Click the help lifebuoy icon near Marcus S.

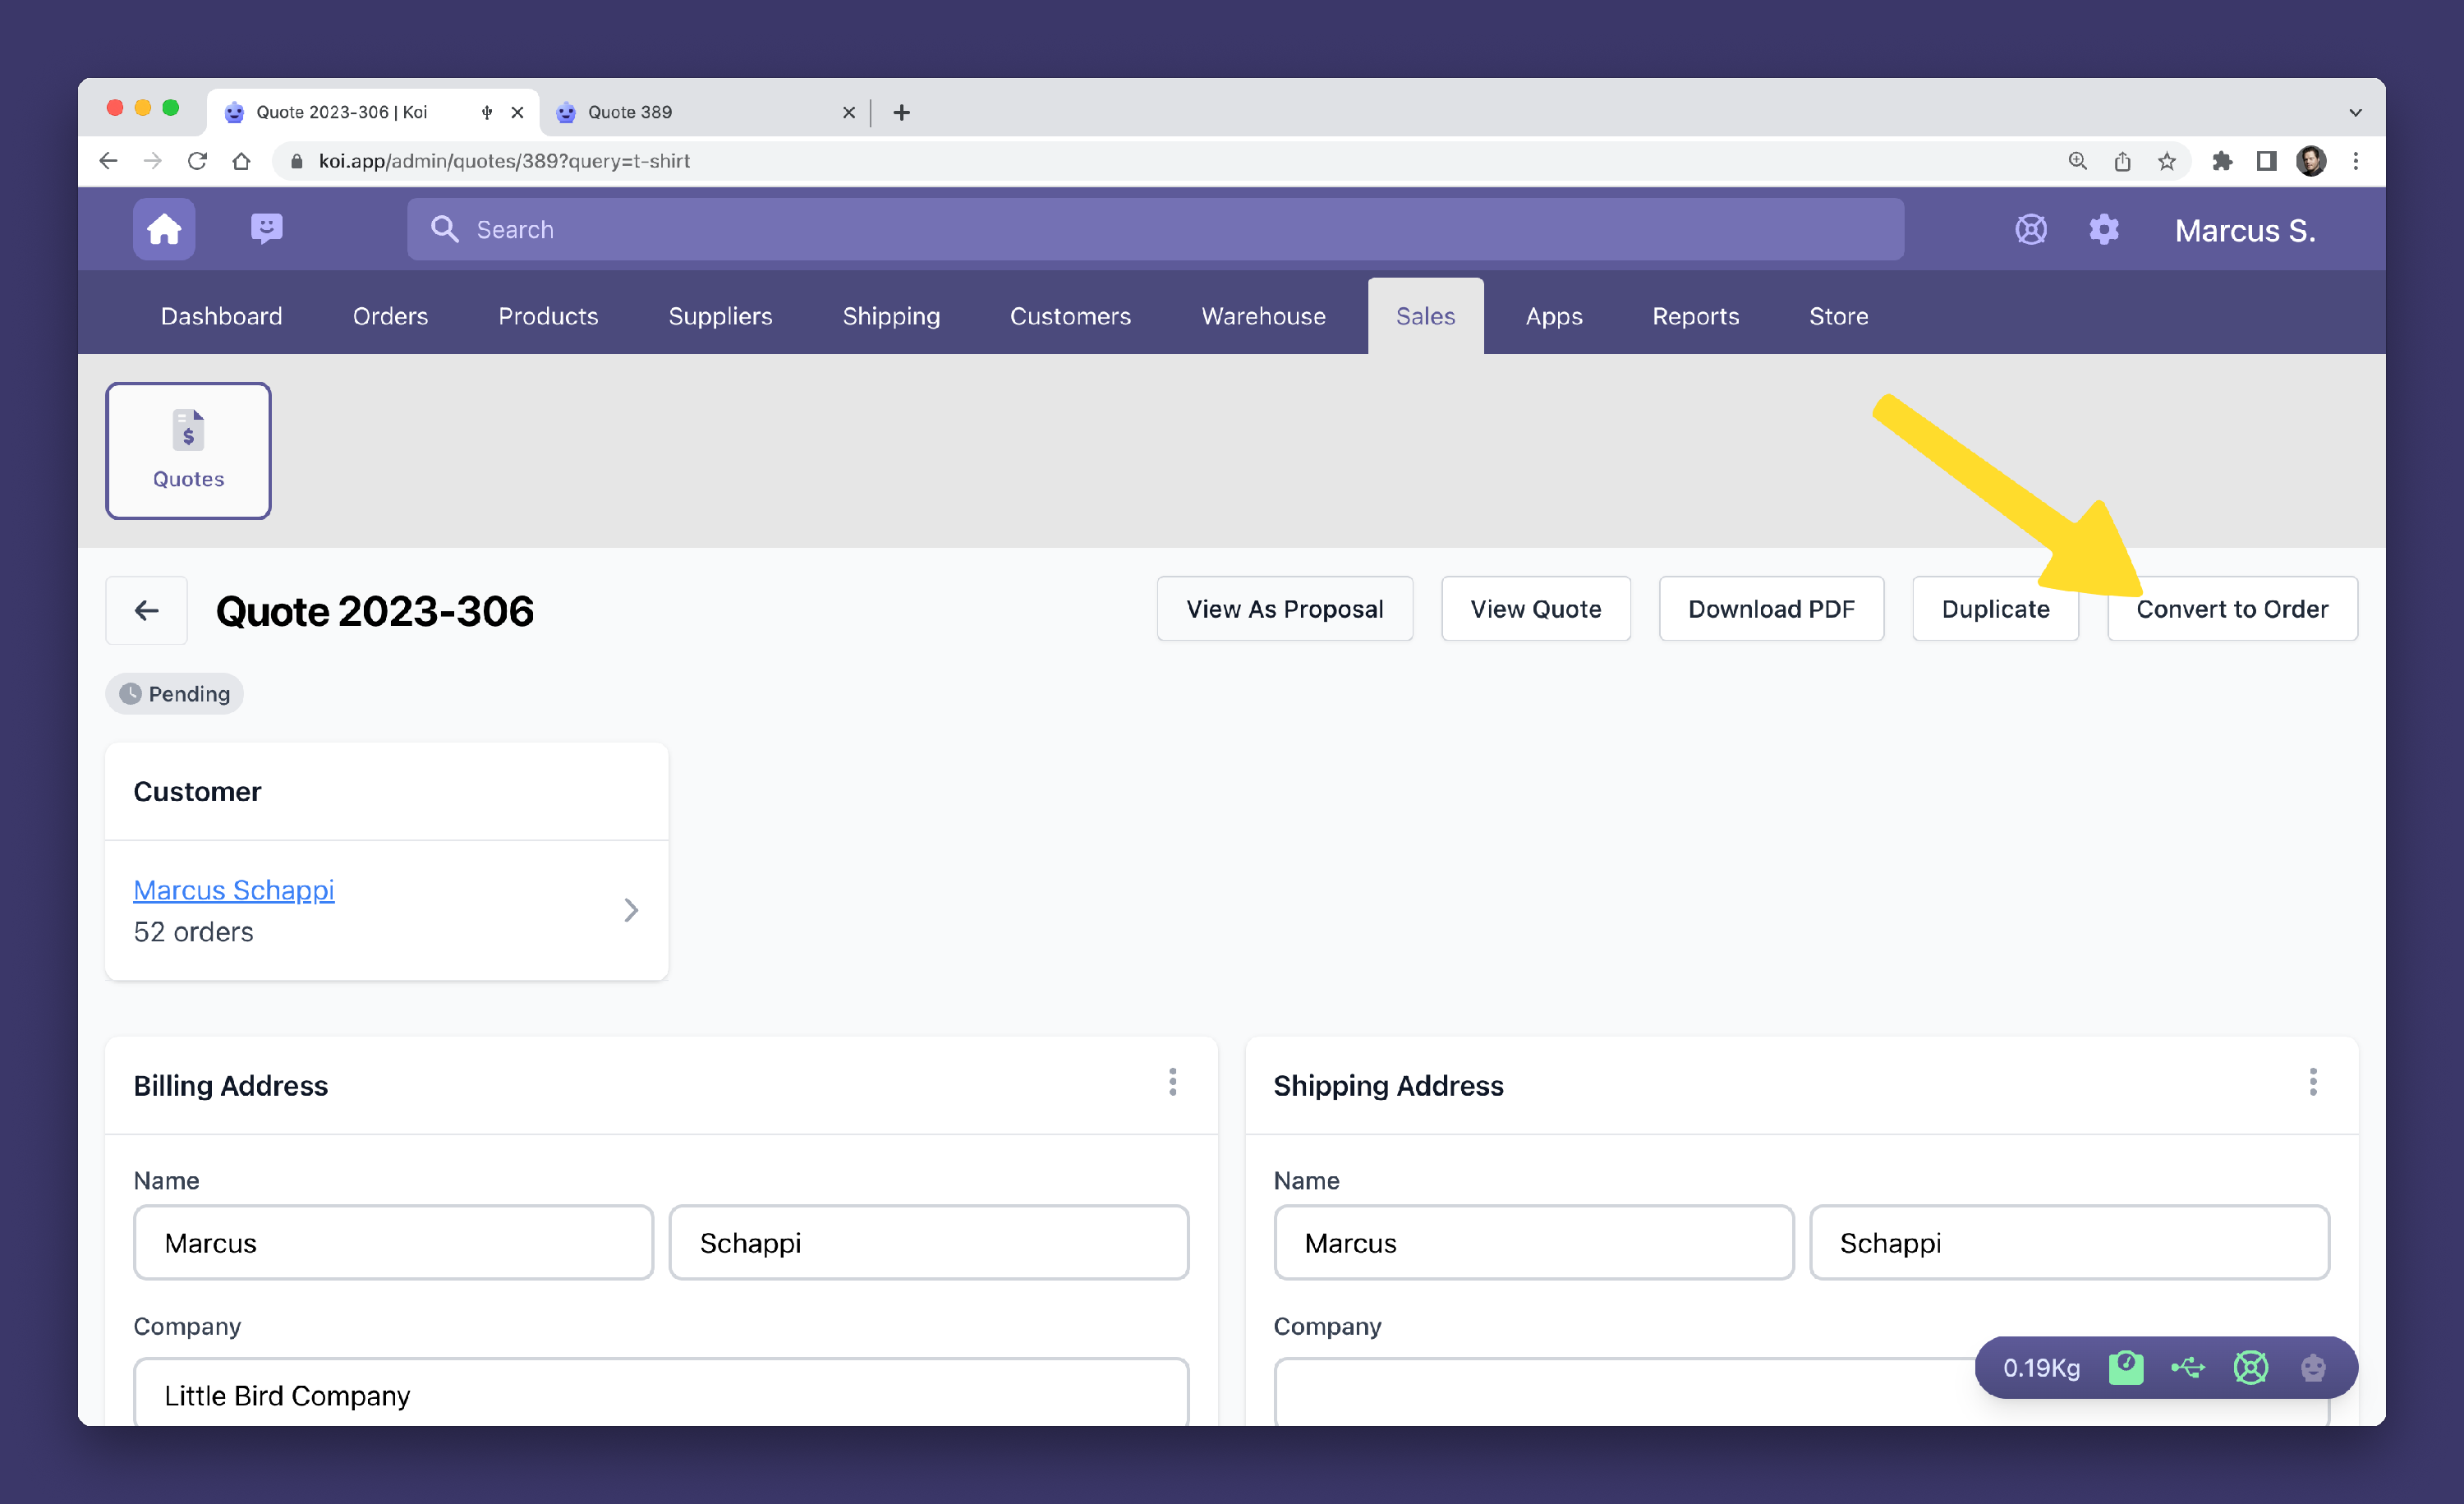coord(2030,230)
